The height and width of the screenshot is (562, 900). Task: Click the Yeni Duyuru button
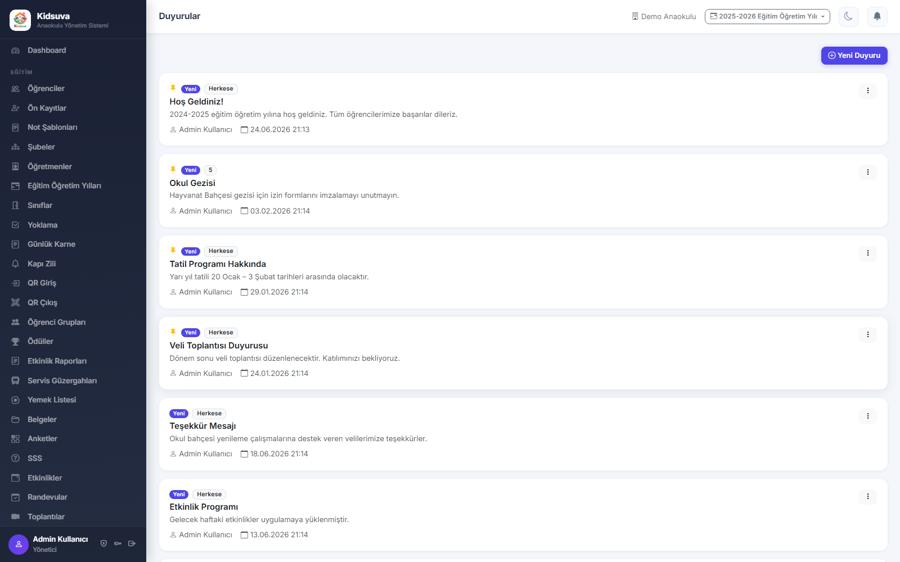pos(854,56)
